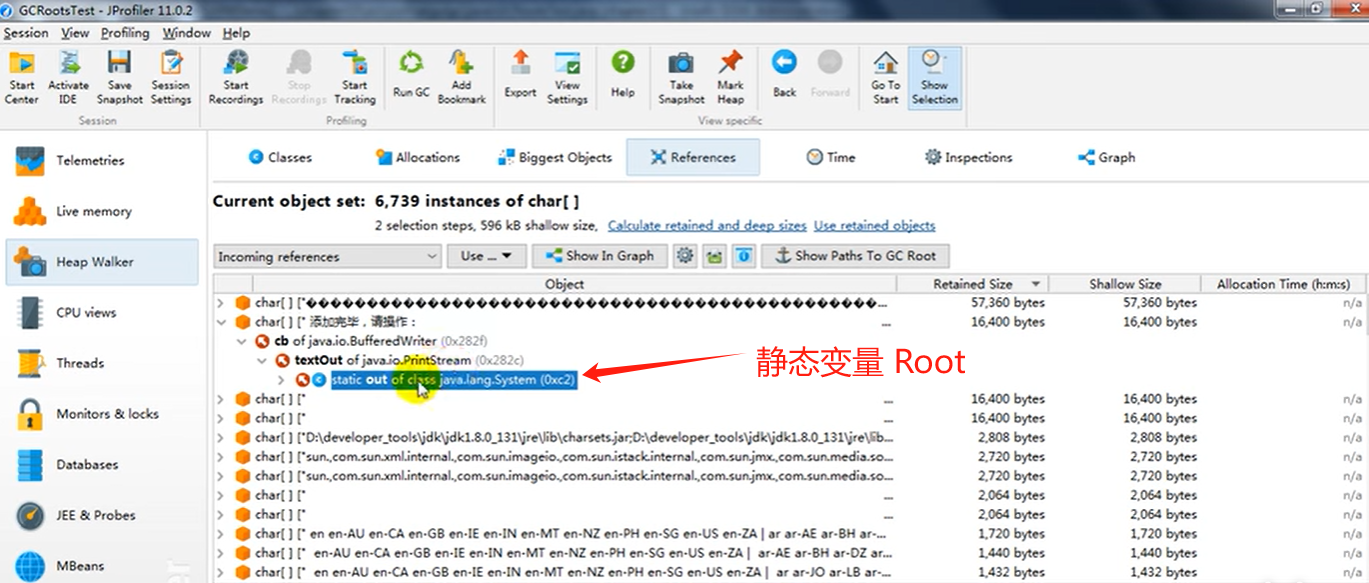Click the green icon between the gear and blue icons
Screen dimensions: 1369x583
point(714,256)
